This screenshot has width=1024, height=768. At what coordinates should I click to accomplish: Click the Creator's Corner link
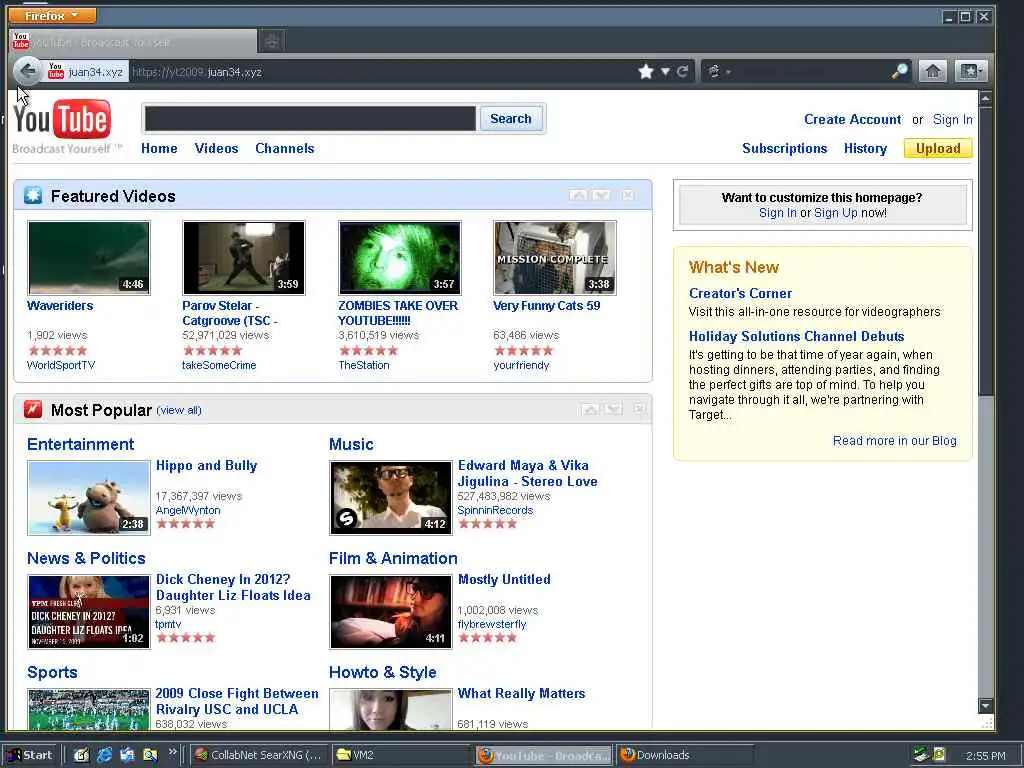tap(740, 293)
